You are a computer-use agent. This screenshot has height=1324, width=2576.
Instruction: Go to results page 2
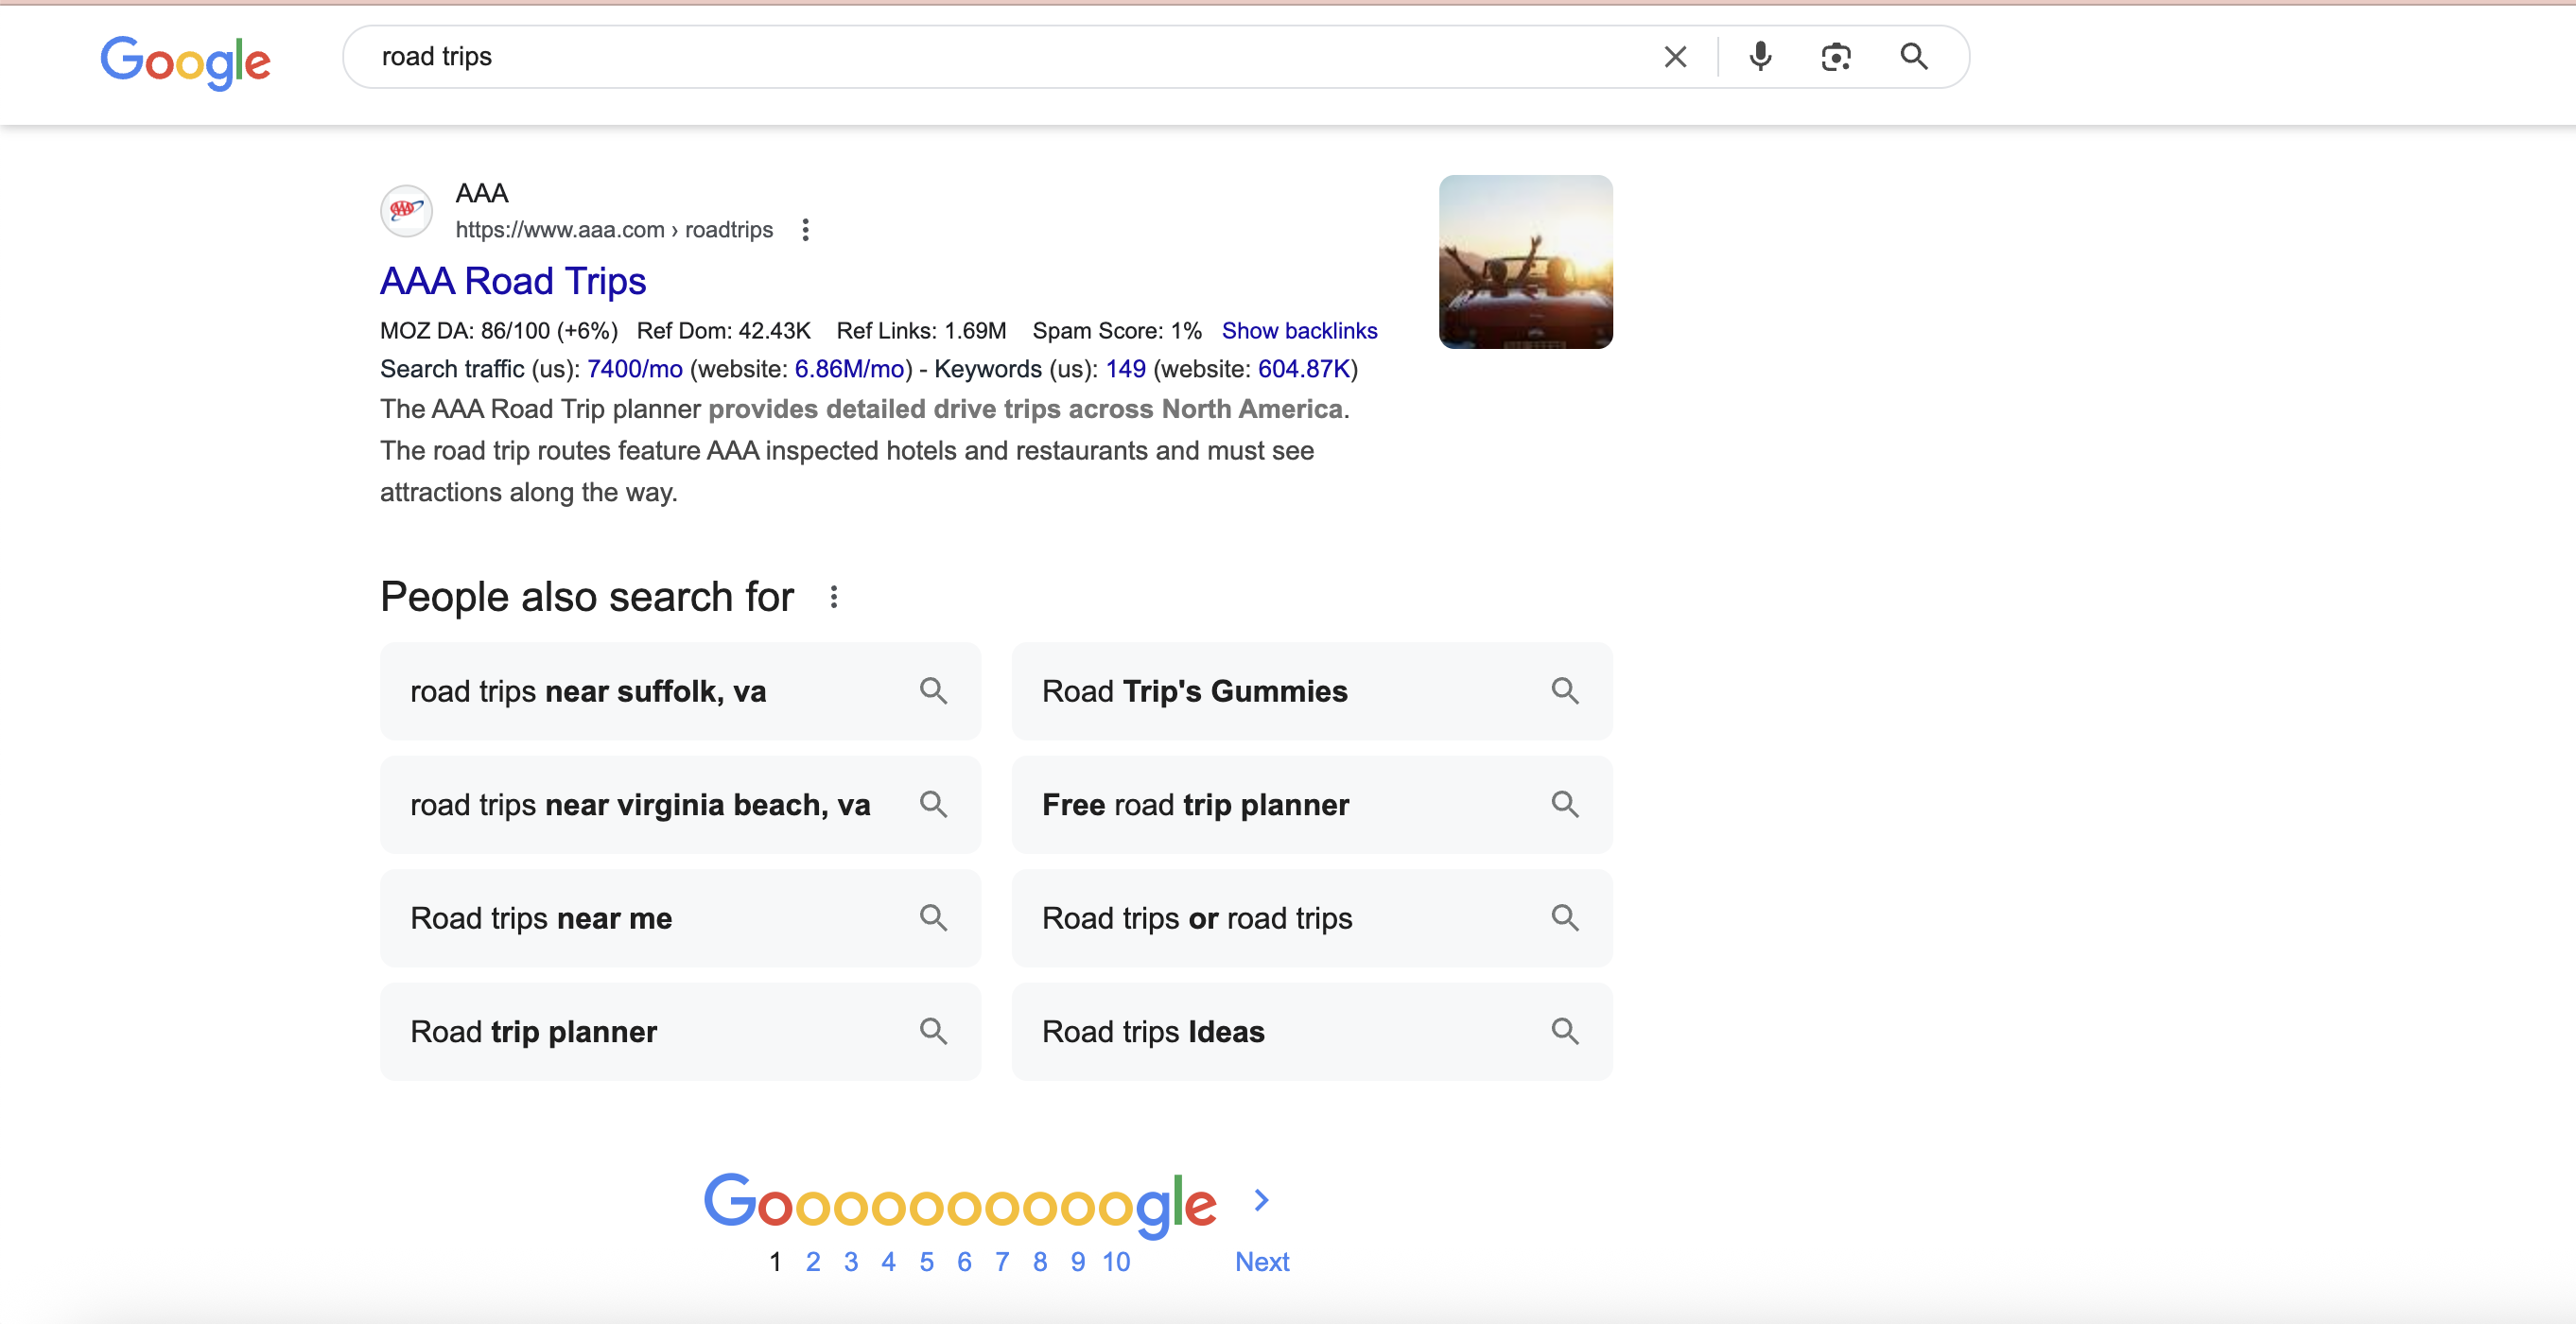(813, 1262)
